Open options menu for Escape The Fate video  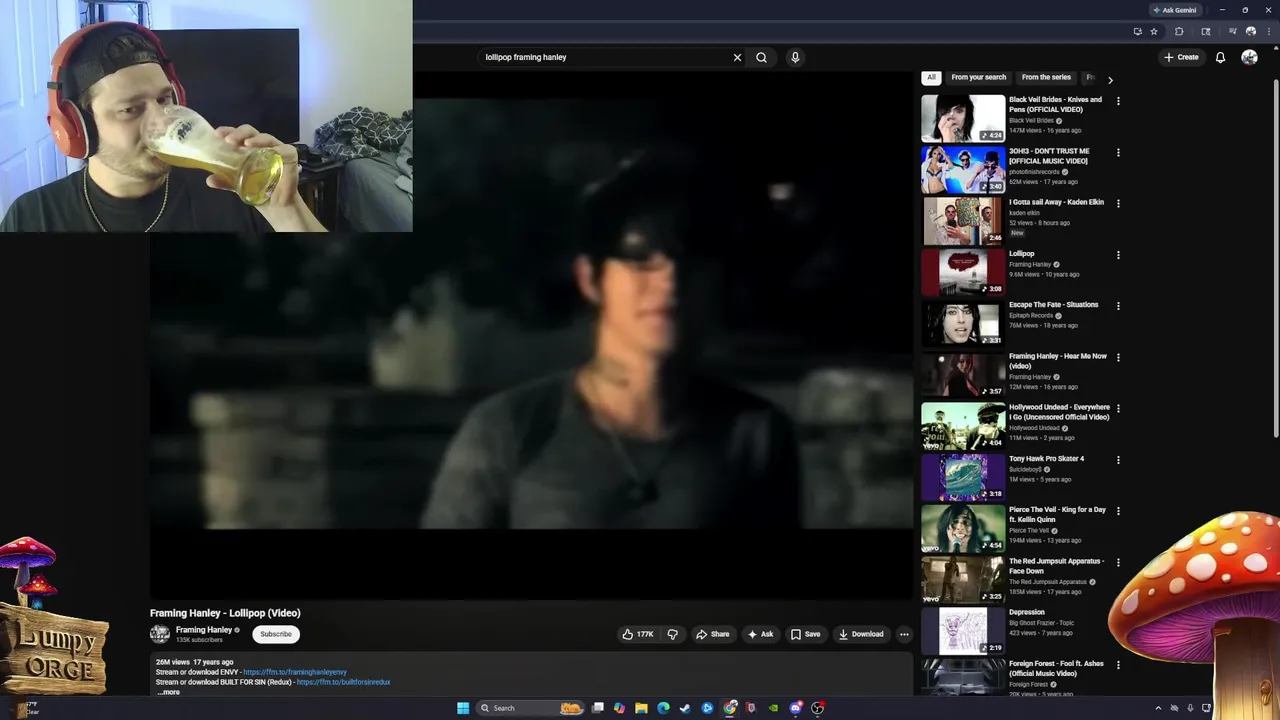(1118, 306)
